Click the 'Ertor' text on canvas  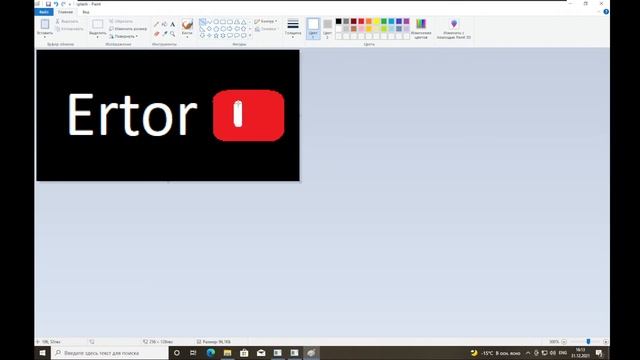tap(132, 115)
